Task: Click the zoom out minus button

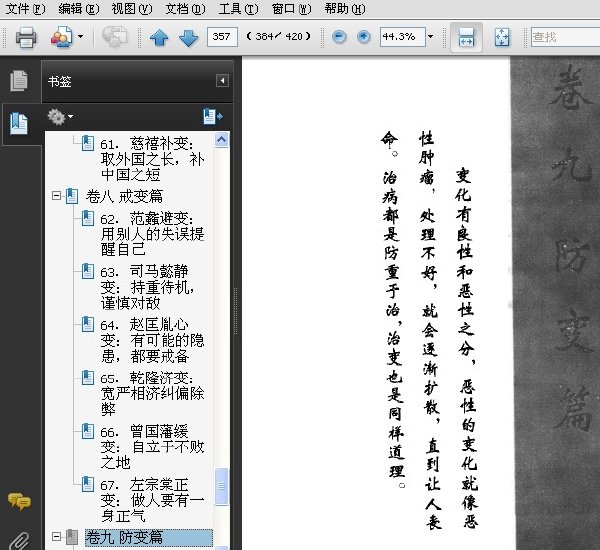Action: [339, 37]
